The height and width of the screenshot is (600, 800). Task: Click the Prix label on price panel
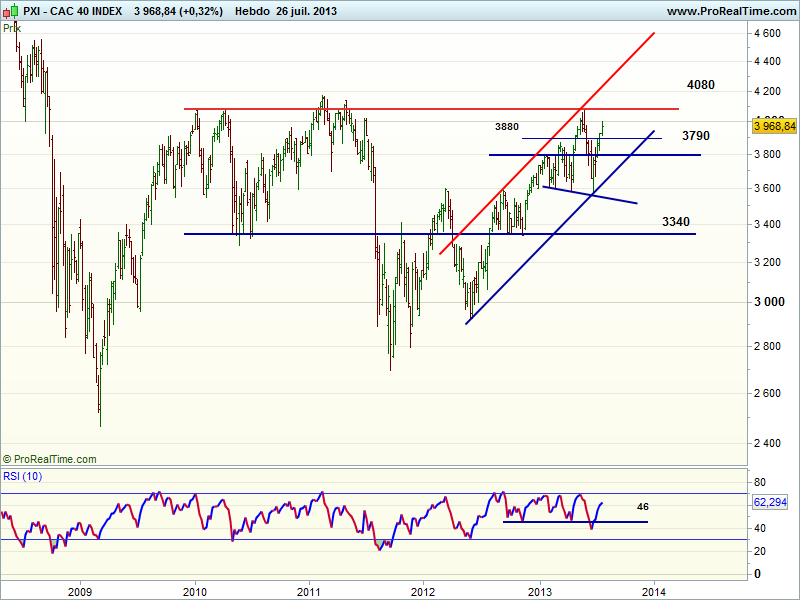12,28
